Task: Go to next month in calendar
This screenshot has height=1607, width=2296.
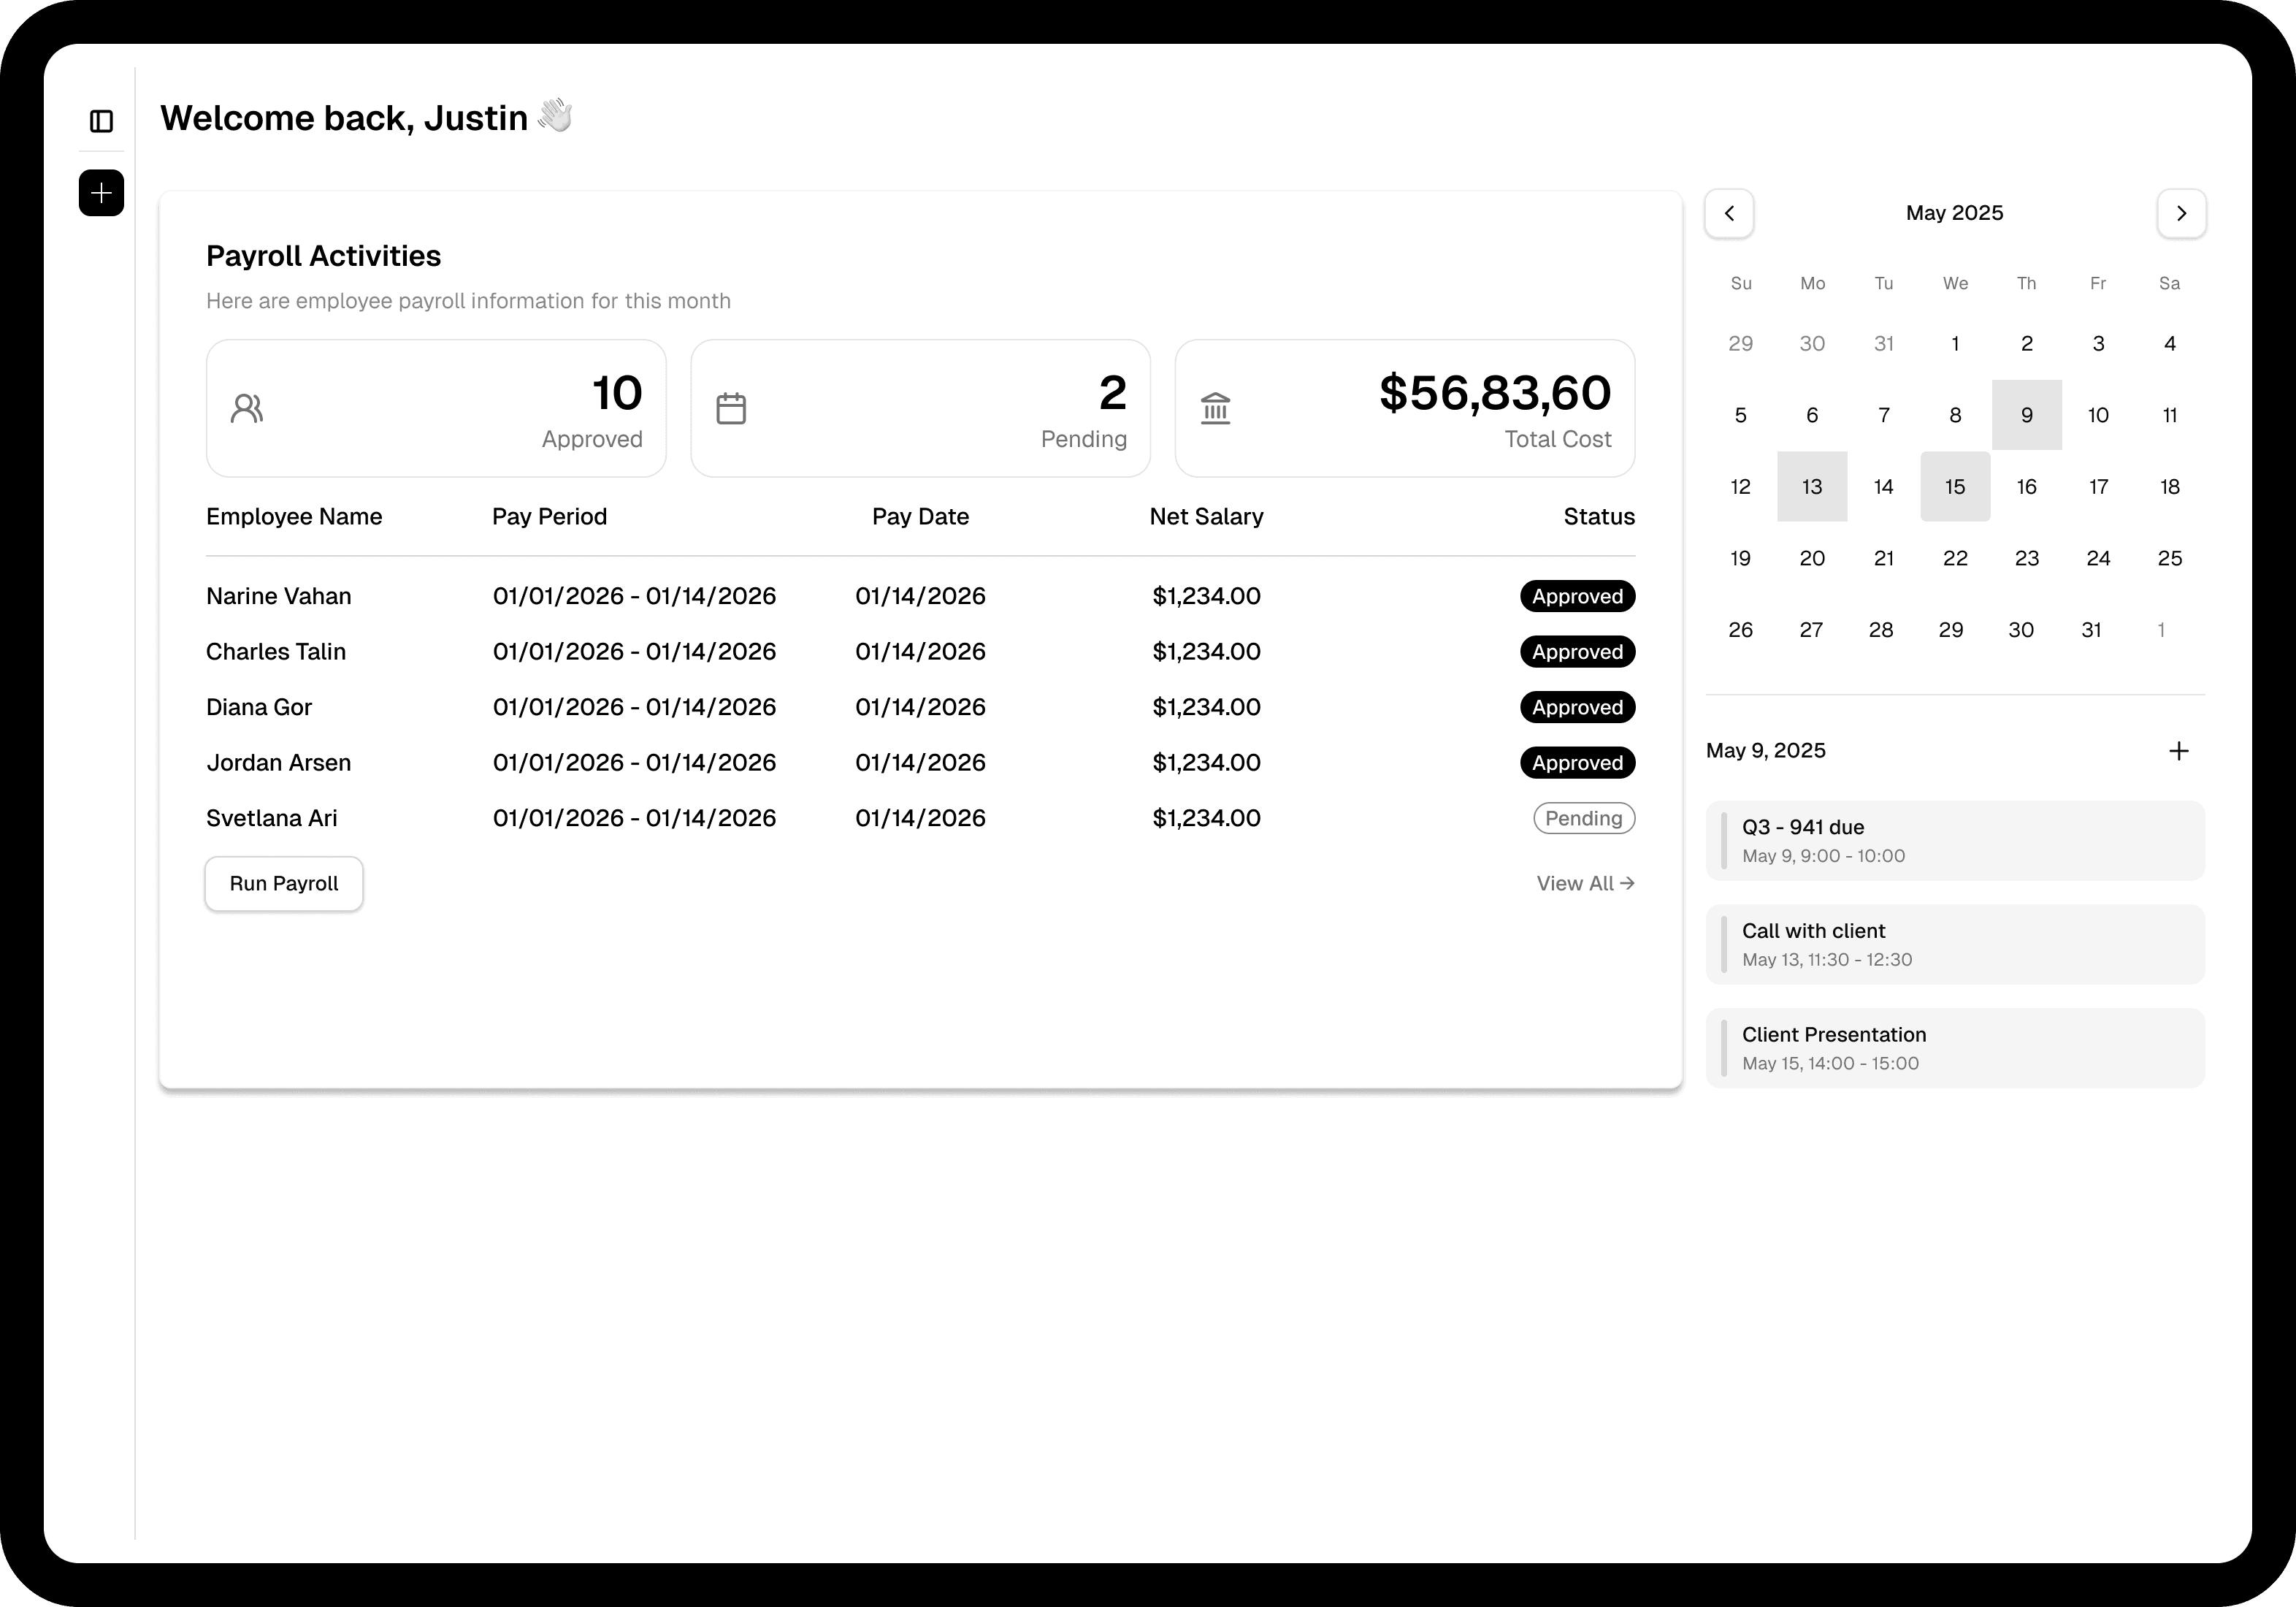Action: tap(2181, 213)
